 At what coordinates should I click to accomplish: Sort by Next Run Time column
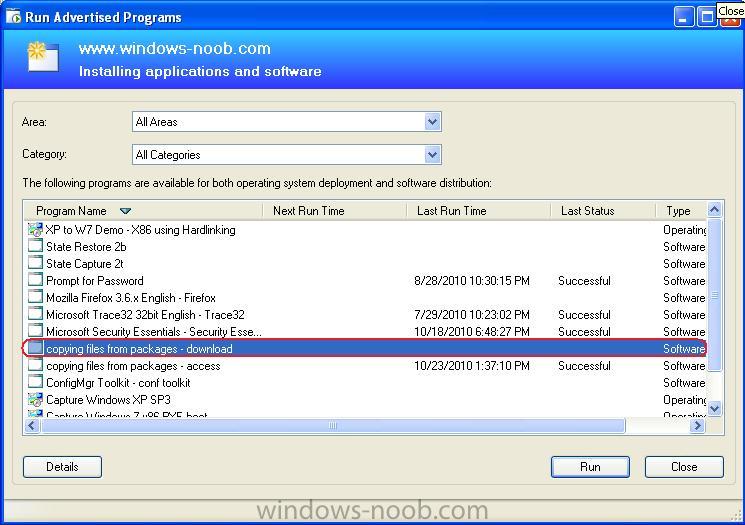[x=334, y=210]
